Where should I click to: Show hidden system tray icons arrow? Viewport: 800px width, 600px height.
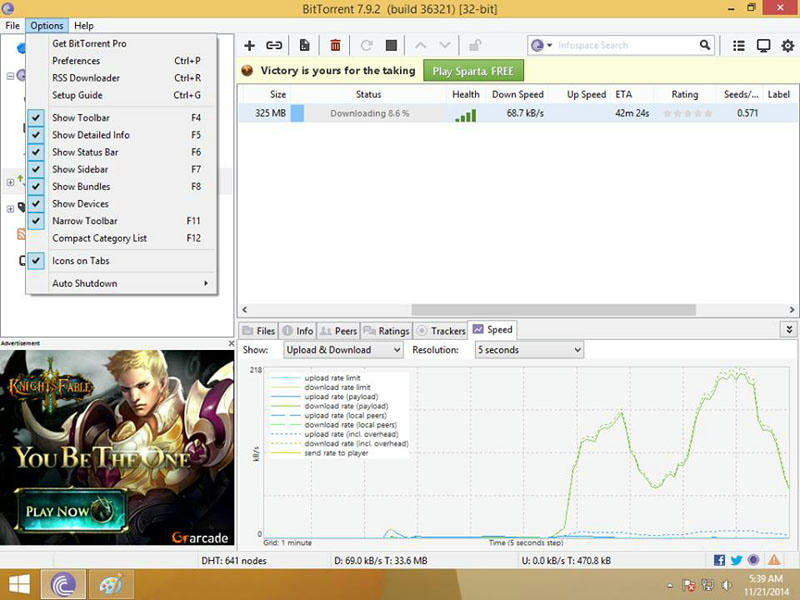click(670, 586)
